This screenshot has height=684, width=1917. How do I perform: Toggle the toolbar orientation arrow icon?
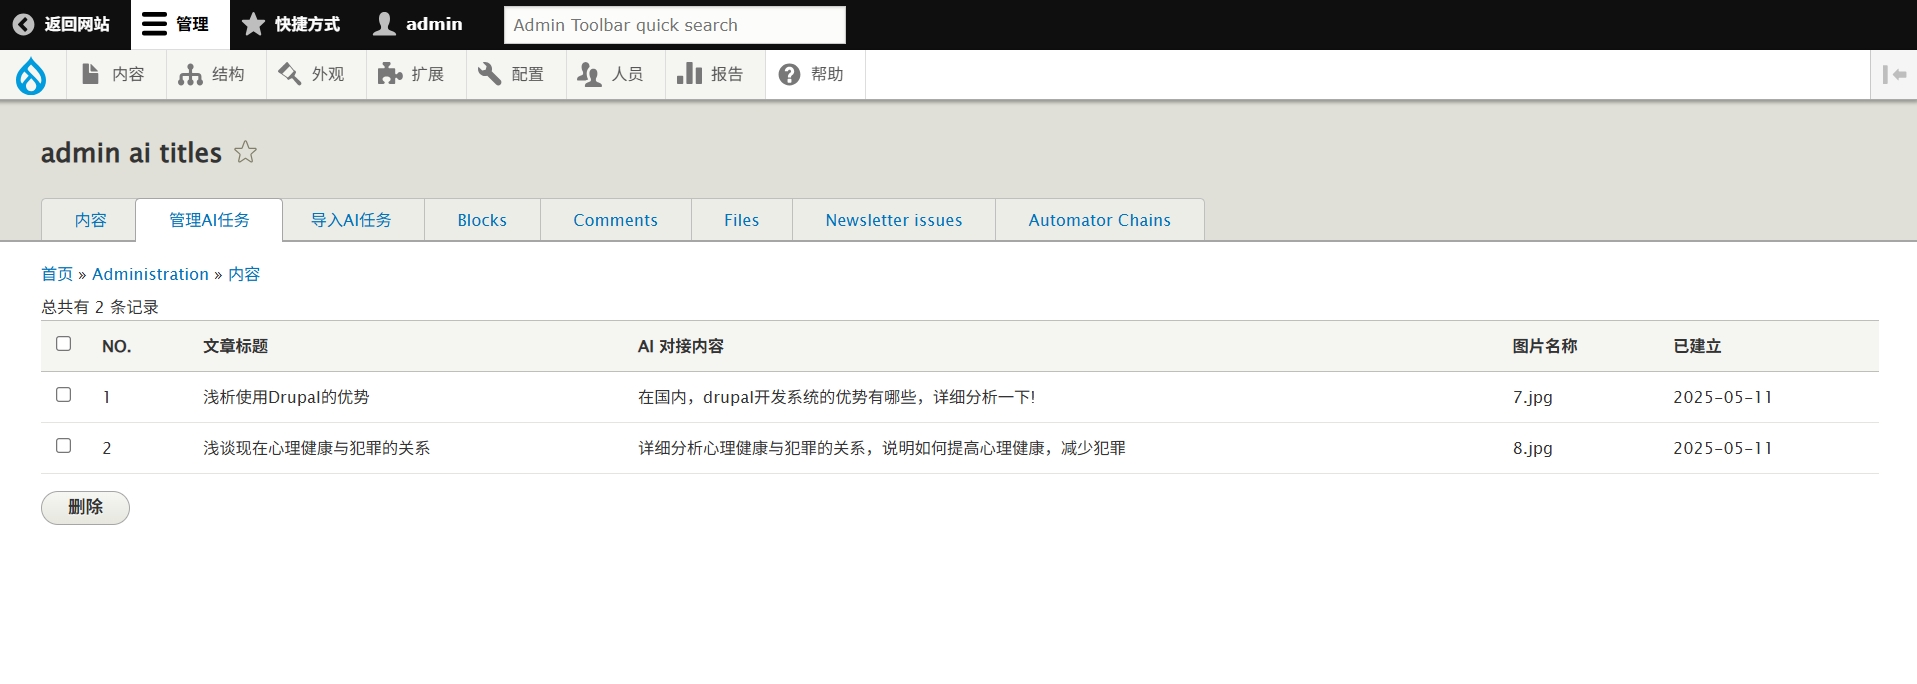tap(1893, 75)
